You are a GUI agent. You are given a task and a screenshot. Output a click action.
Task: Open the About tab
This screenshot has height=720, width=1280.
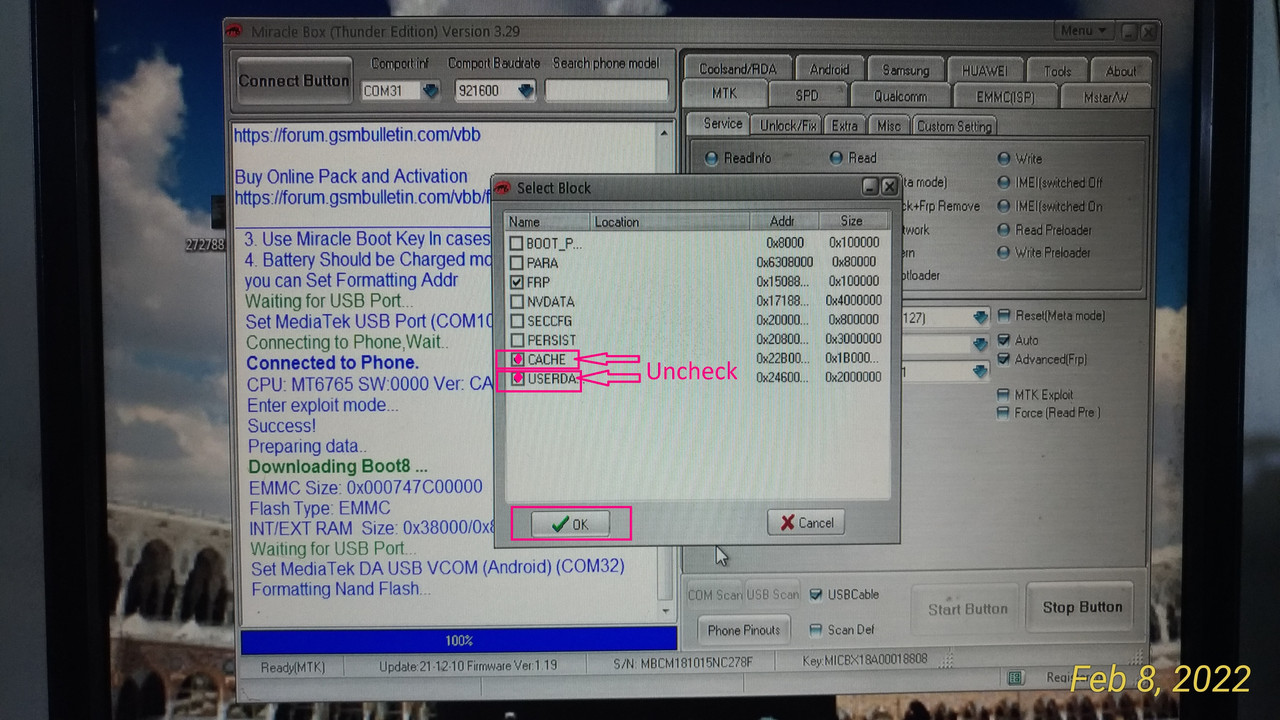pos(1120,70)
